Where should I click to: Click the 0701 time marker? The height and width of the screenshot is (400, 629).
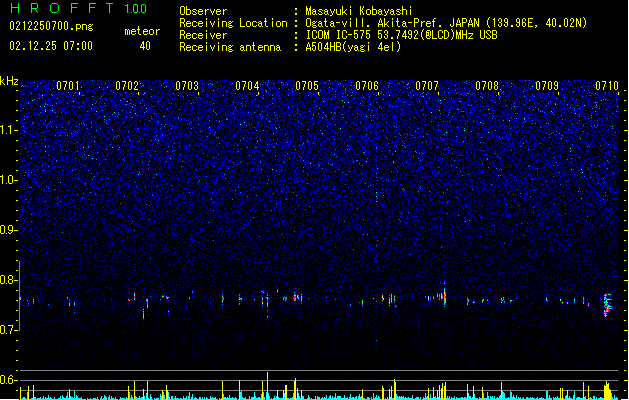click(x=68, y=86)
